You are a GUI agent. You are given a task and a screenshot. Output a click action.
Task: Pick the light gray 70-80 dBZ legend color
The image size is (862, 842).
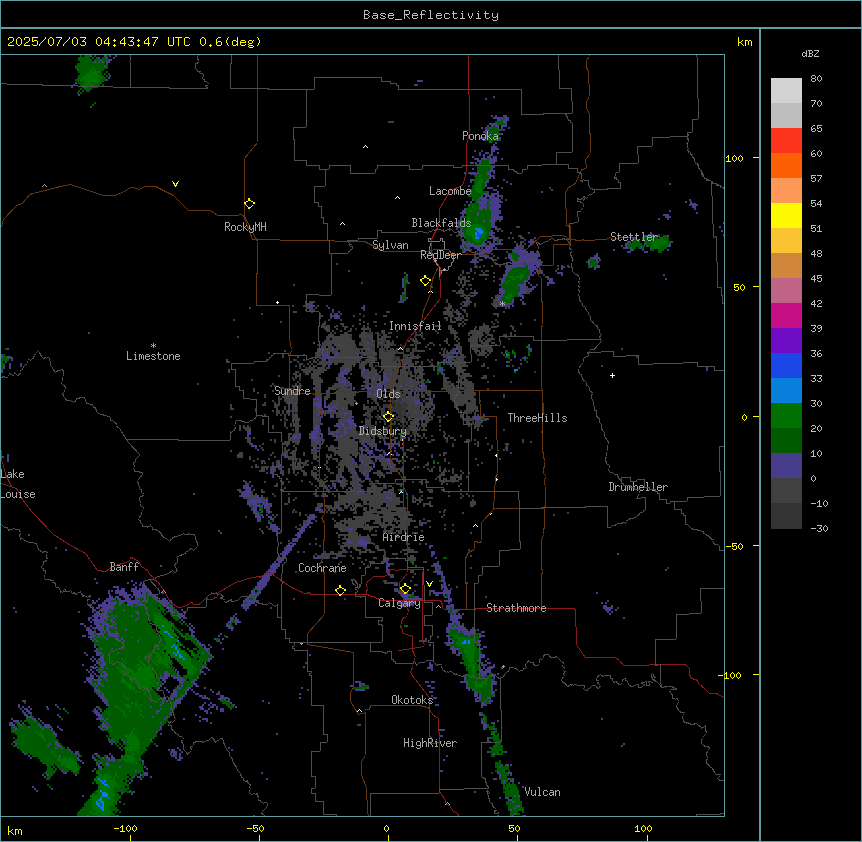[786, 91]
